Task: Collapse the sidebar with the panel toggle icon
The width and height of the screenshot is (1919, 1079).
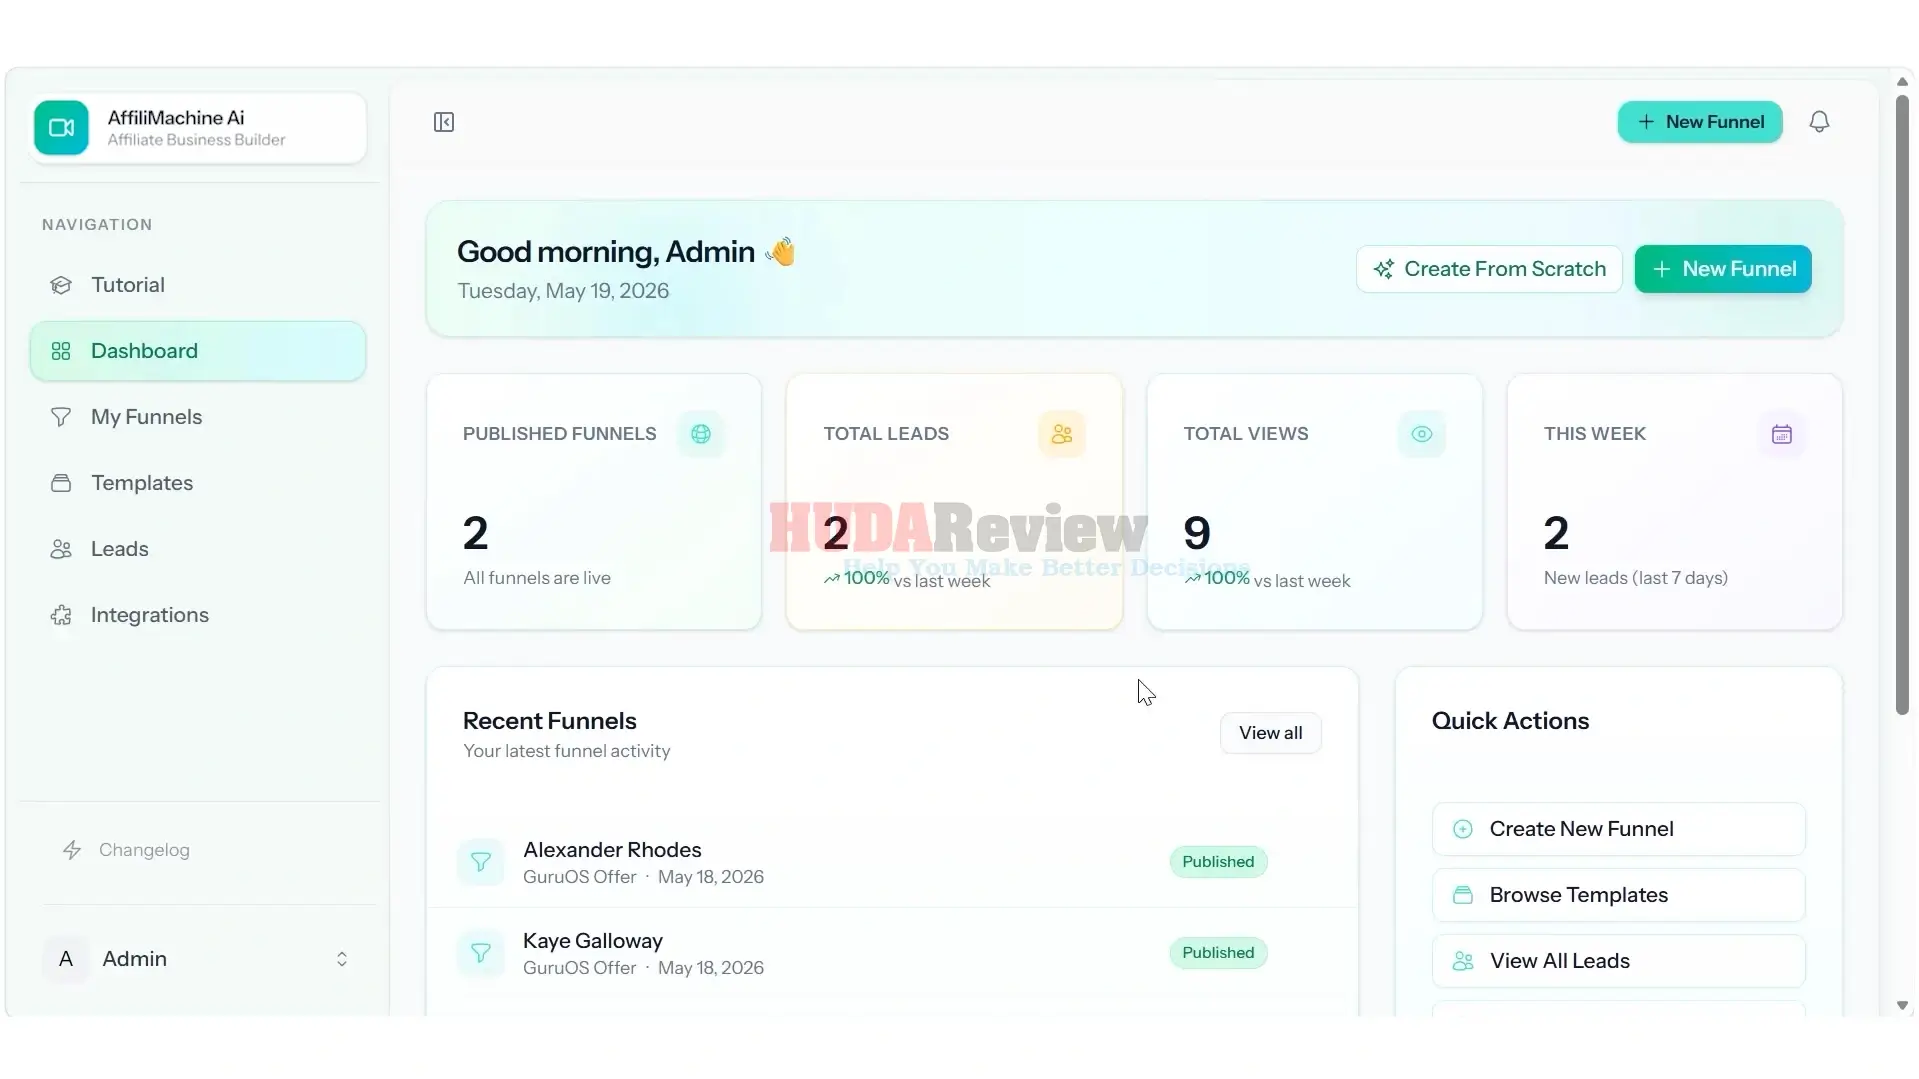Action: click(x=444, y=122)
